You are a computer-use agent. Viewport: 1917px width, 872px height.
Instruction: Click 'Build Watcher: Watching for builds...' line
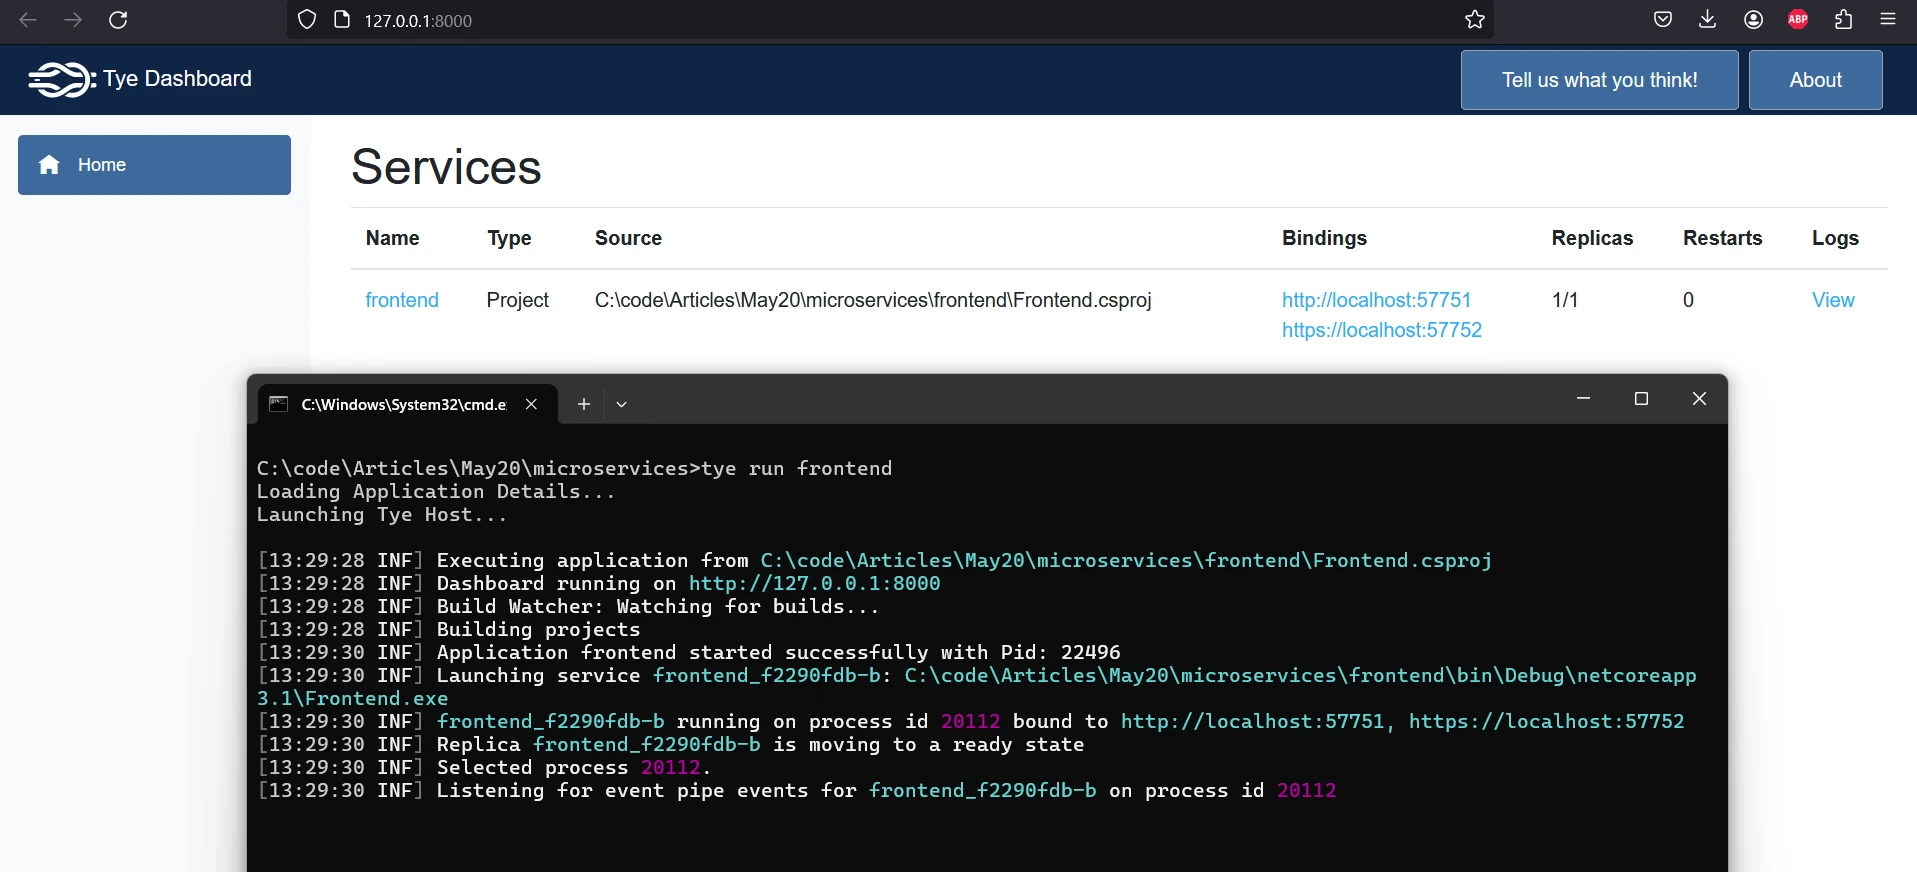pyautogui.click(x=658, y=606)
